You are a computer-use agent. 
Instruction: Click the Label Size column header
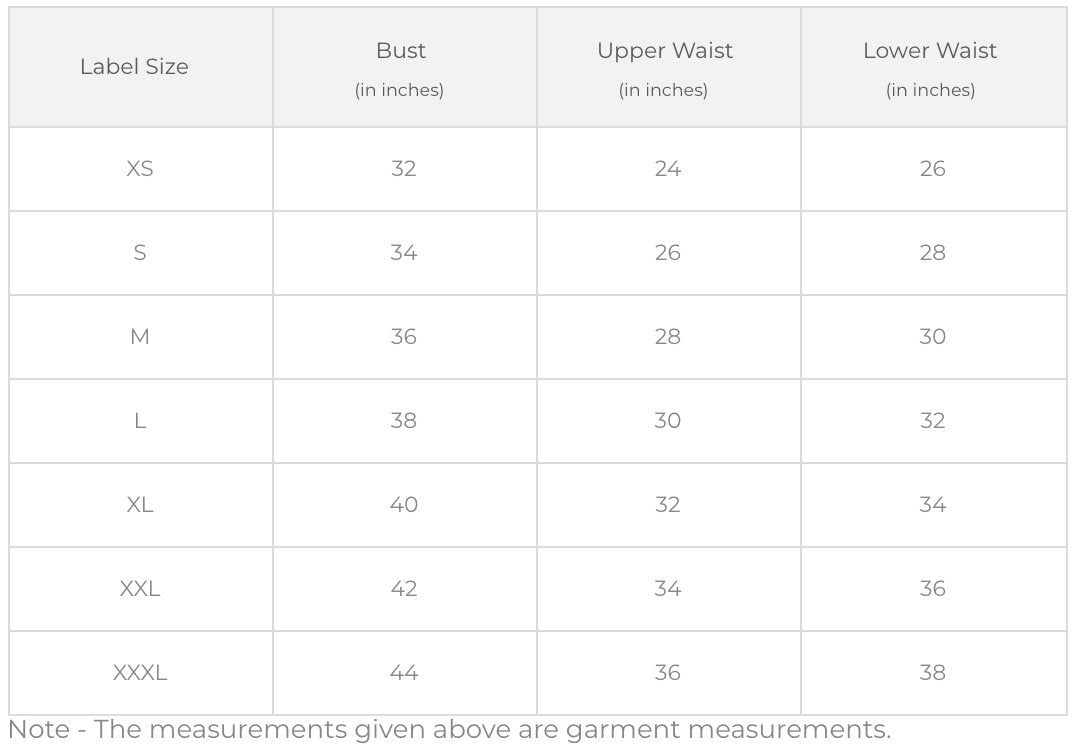pyautogui.click(x=134, y=67)
